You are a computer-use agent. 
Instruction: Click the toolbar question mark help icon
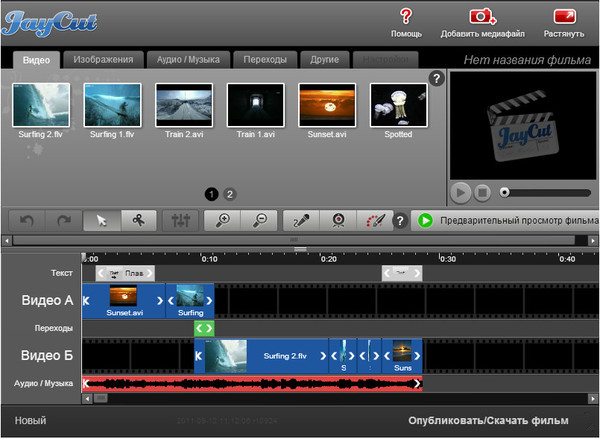400,221
